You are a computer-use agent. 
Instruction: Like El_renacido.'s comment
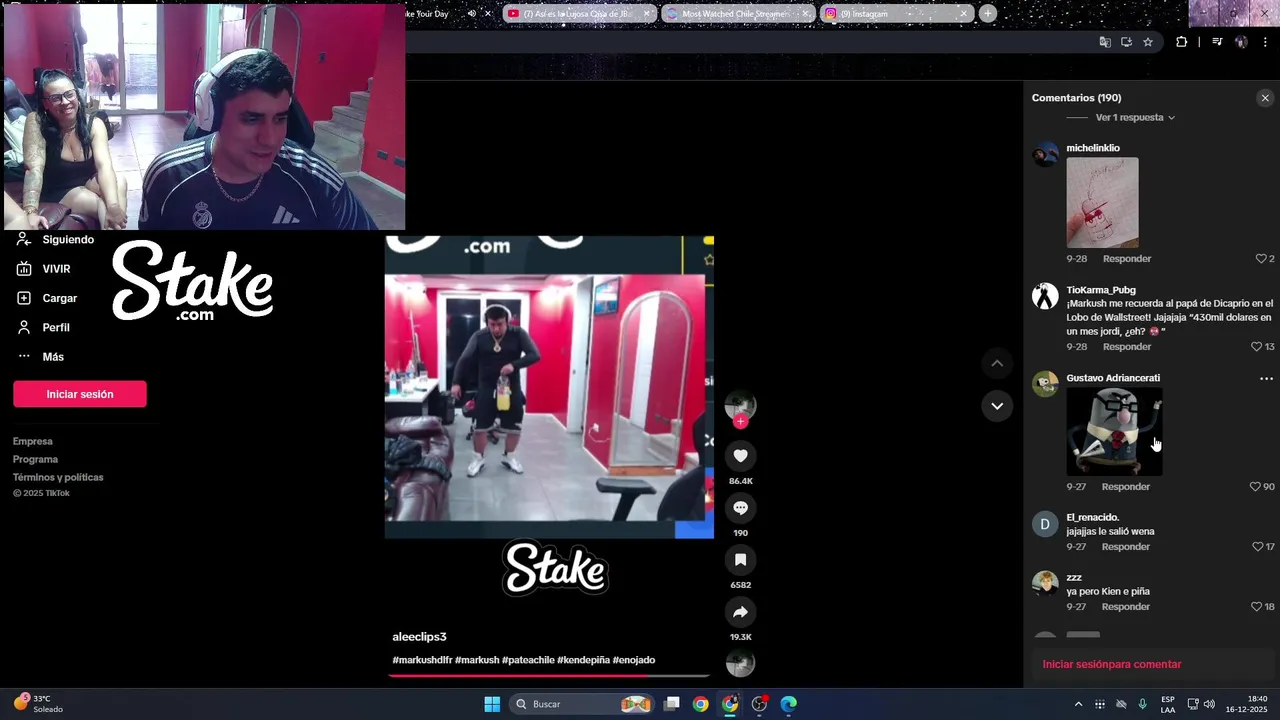click(1258, 547)
